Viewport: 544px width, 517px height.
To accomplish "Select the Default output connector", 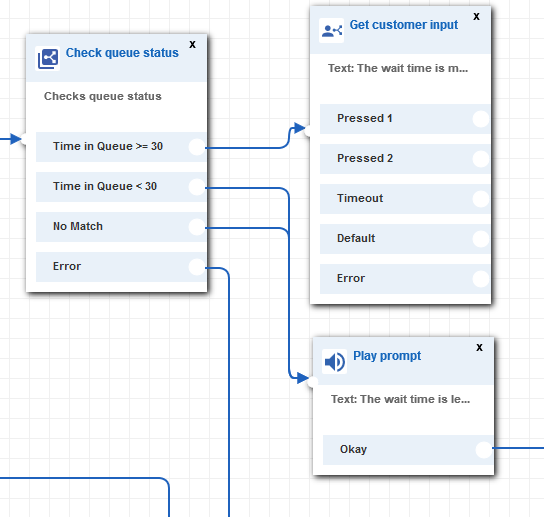I will (481, 239).
